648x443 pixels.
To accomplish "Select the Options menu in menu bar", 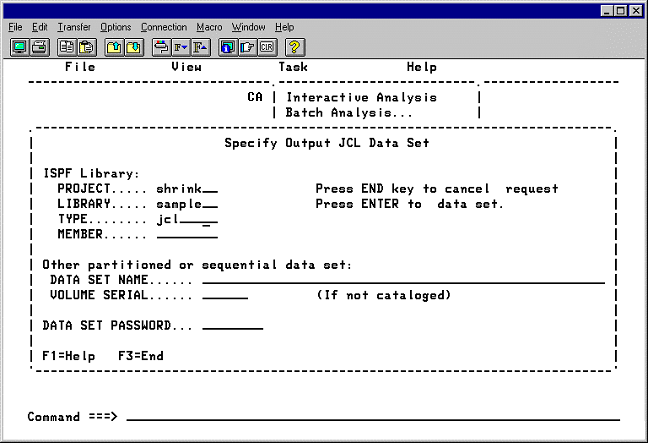I will [x=115, y=27].
